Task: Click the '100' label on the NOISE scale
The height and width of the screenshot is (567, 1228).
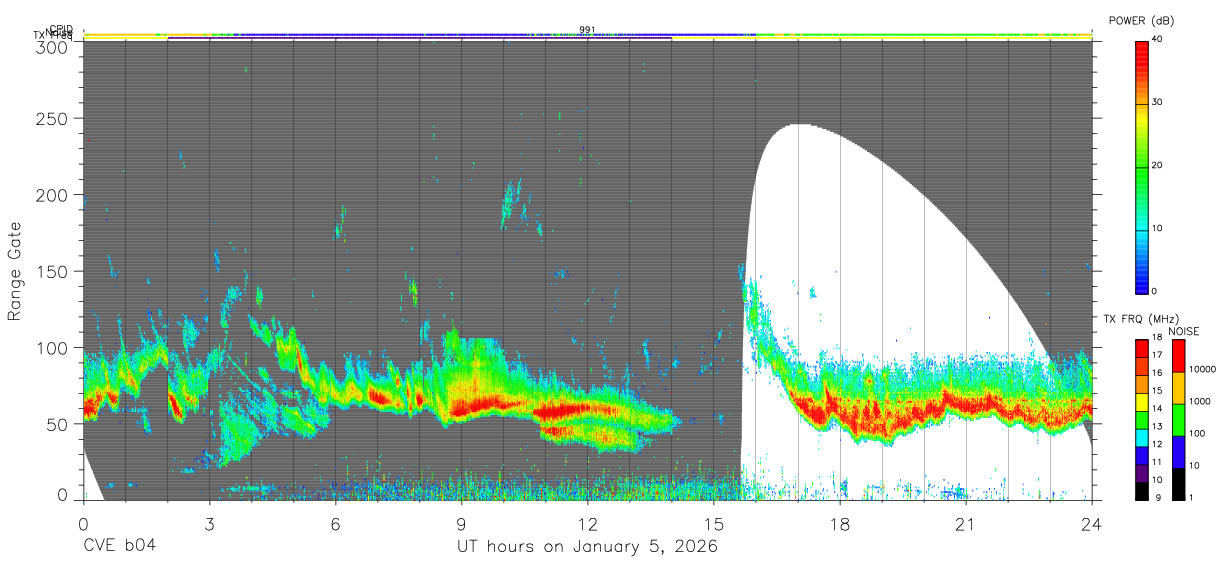Action: coord(1197,433)
